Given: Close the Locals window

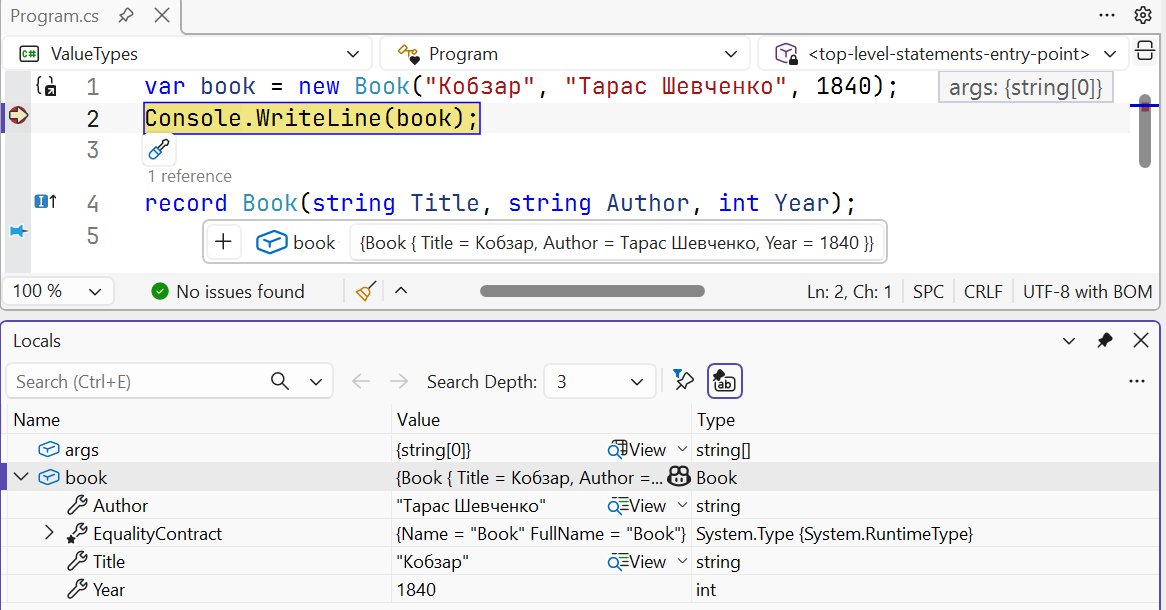Looking at the screenshot, I should click(1141, 340).
